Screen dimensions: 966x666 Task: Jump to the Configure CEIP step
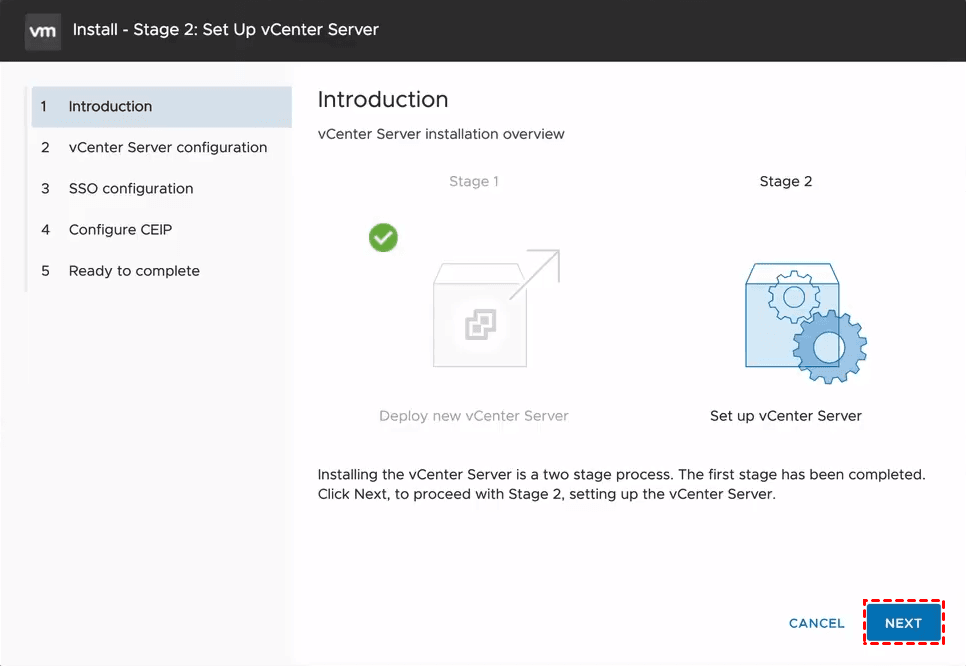[120, 230]
